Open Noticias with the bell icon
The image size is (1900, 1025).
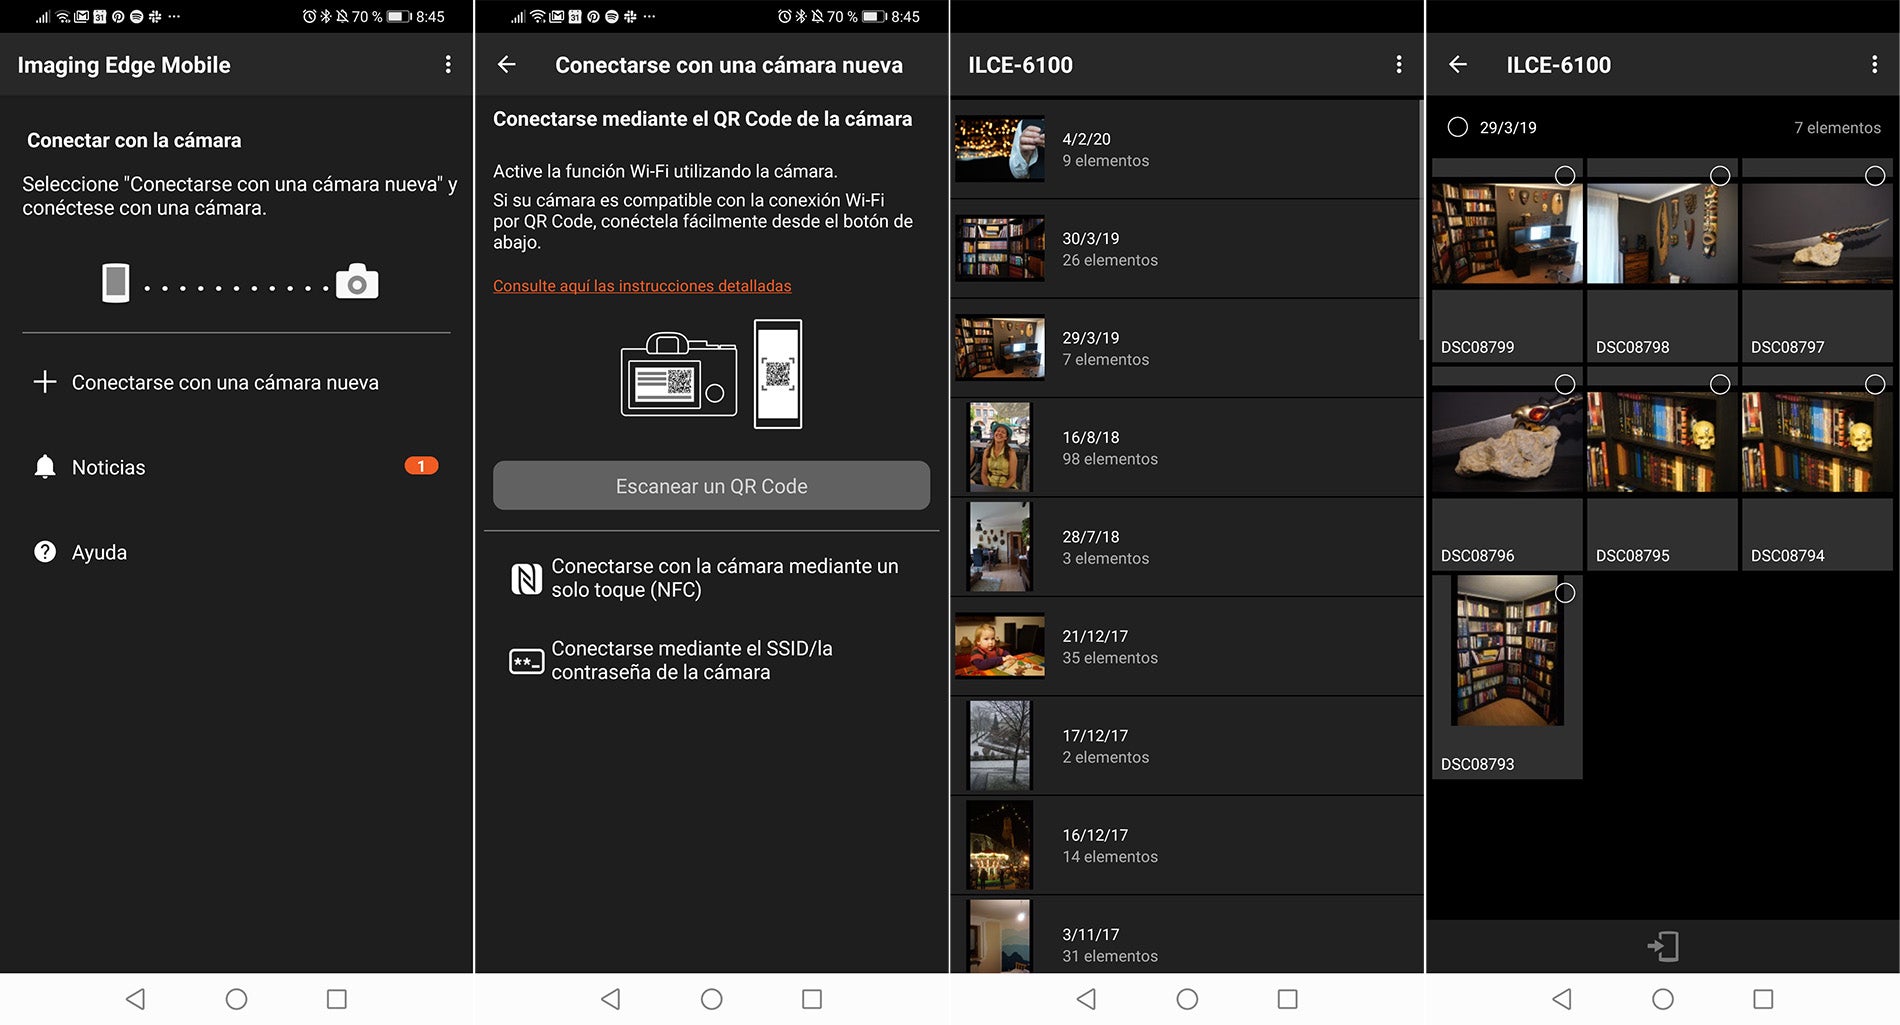tap(45, 467)
